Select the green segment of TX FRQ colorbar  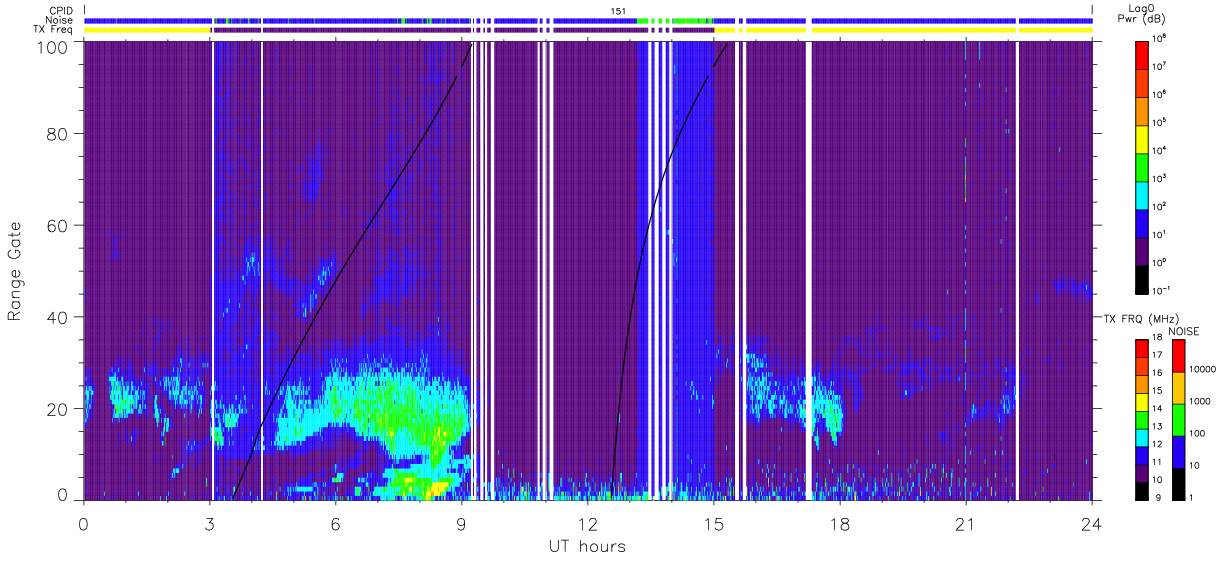[x=1141, y=419]
